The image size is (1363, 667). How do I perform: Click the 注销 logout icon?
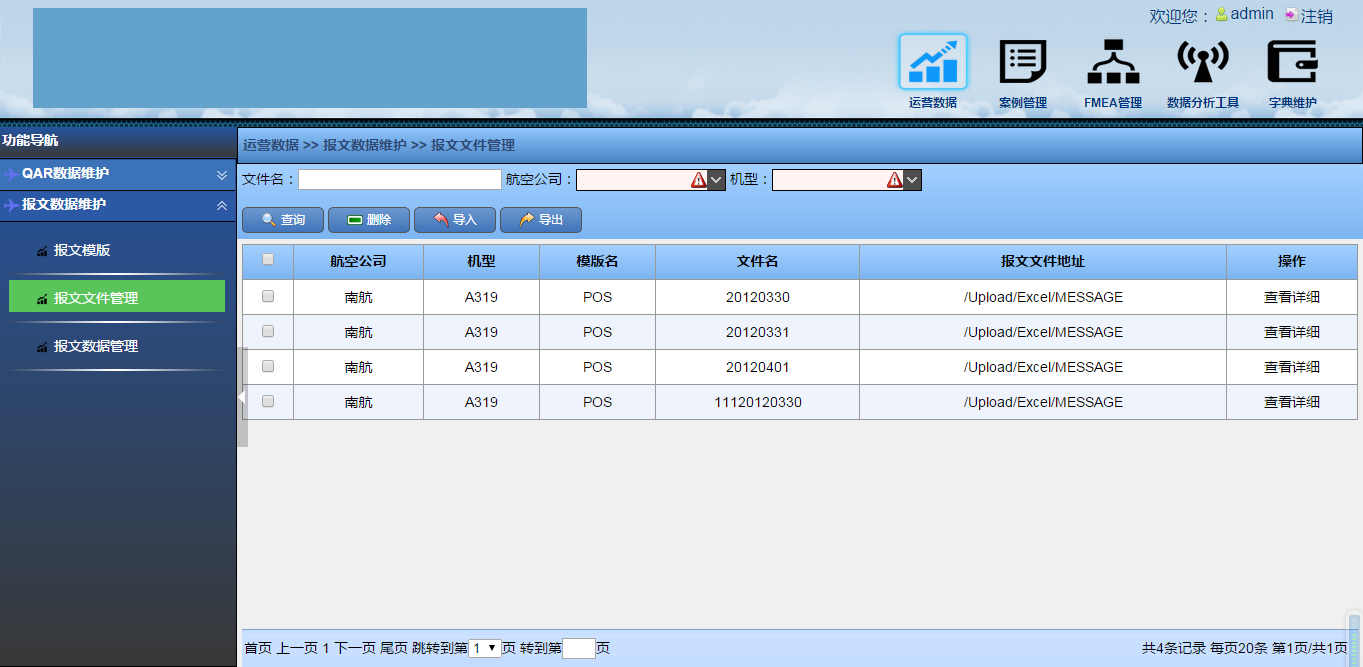(x=1292, y=15)
